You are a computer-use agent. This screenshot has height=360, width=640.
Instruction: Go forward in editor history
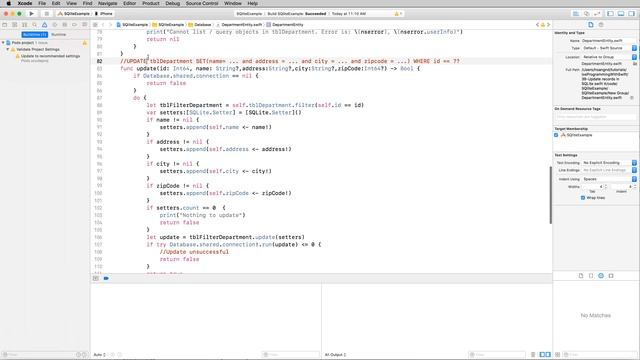[110, 25]
